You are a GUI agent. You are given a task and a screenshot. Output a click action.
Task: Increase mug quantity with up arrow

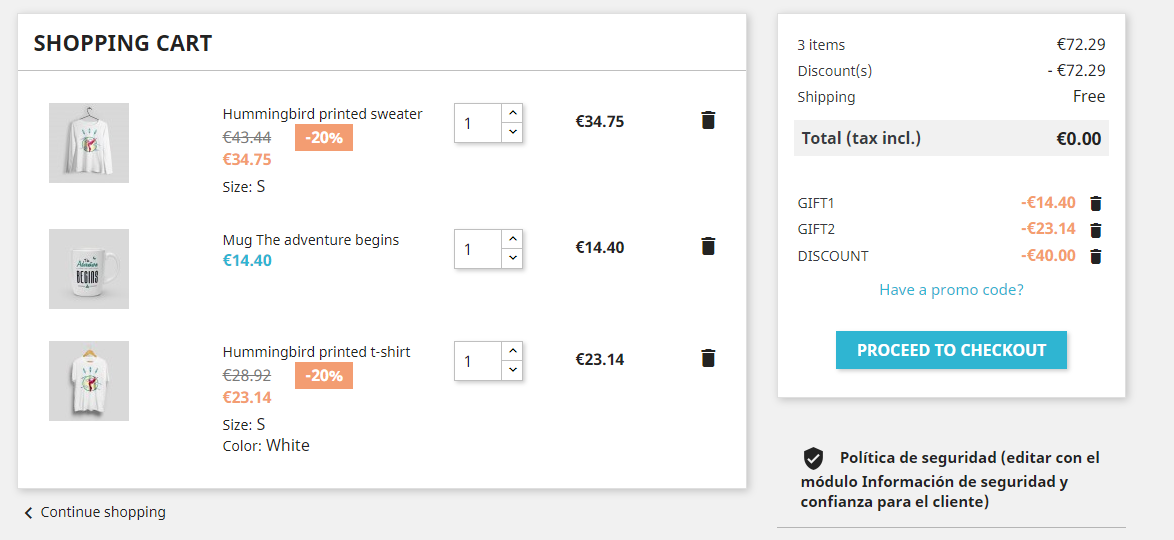tap(512, 239)
